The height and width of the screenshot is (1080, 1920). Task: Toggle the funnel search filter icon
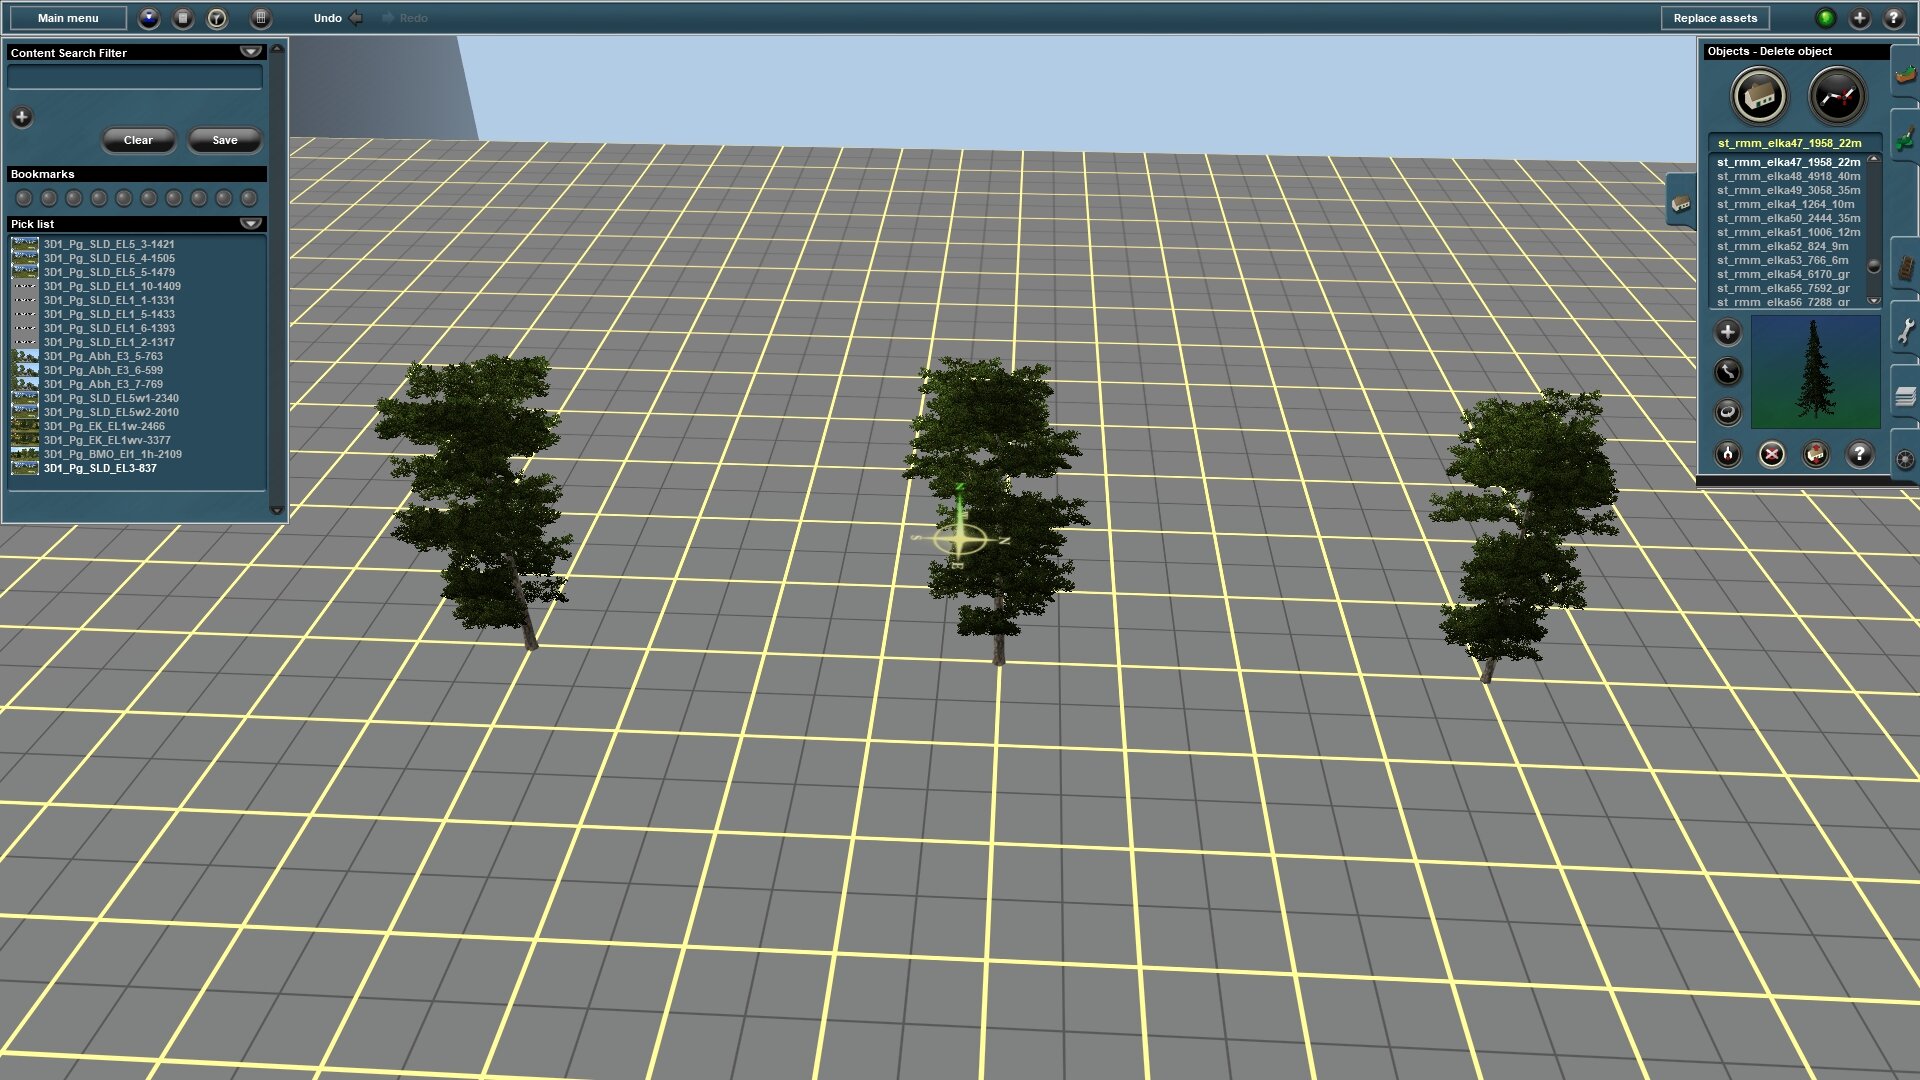coord(217,18)
